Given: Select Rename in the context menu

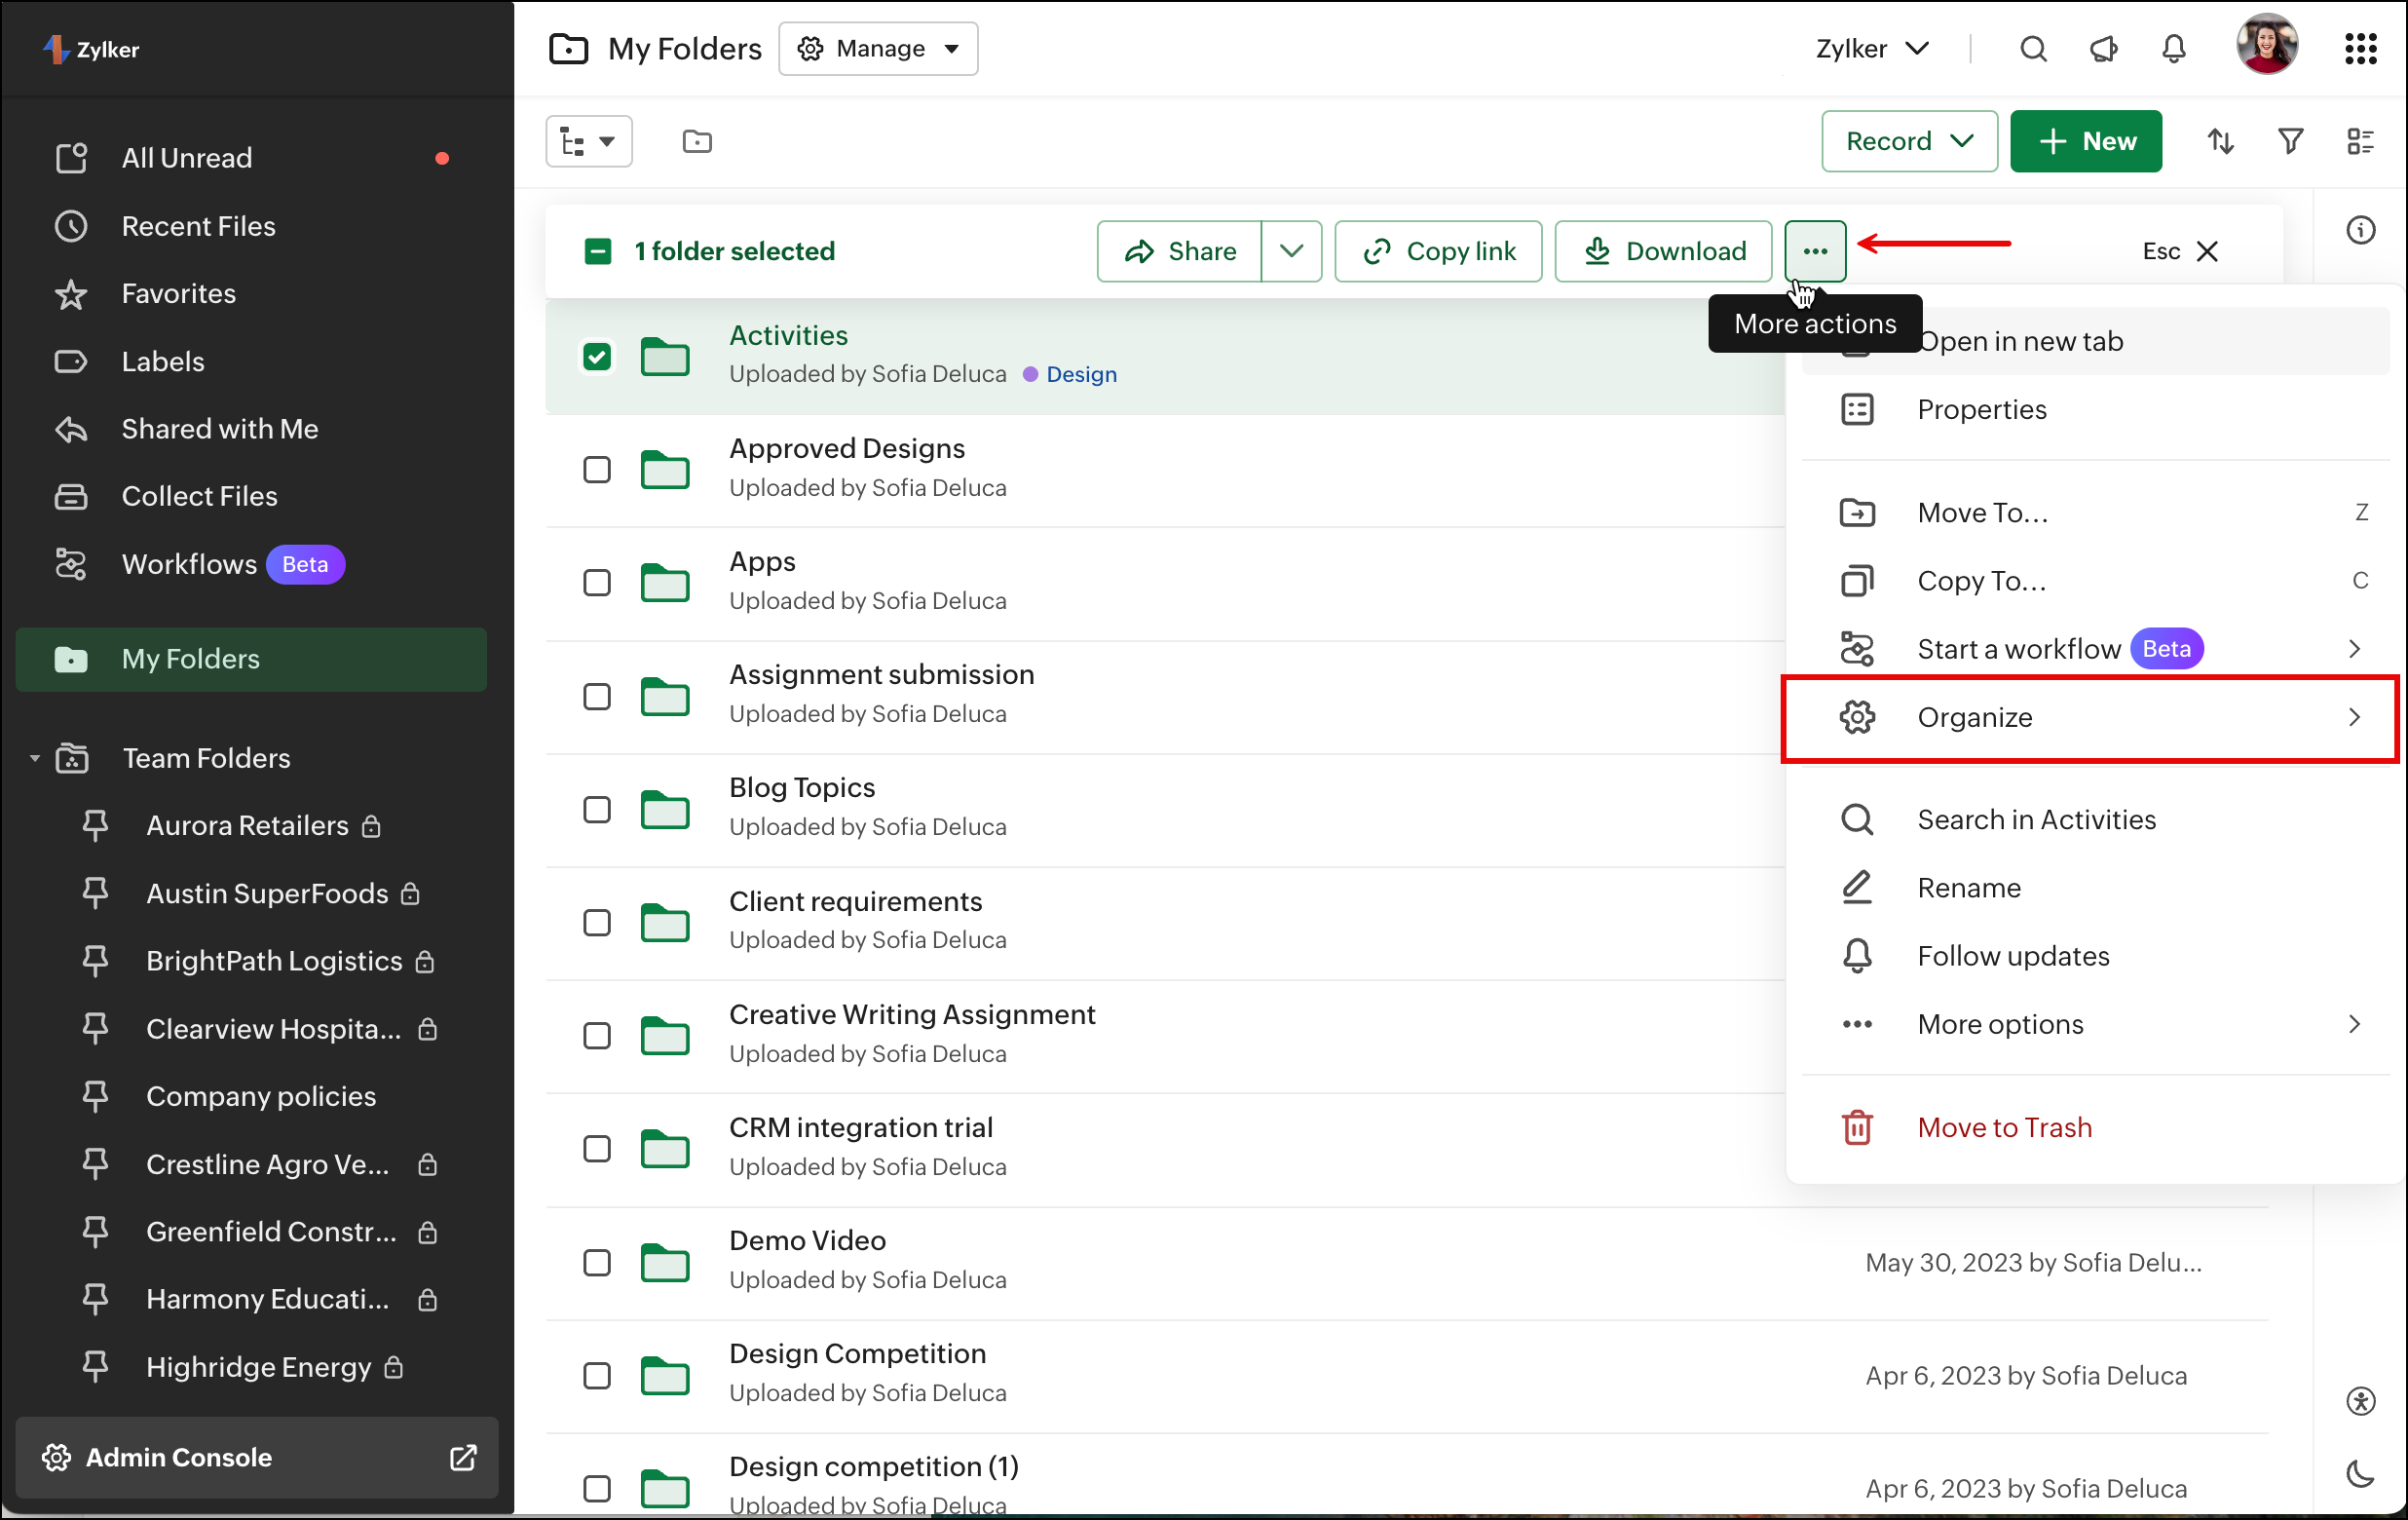Looking at the screenshot, I should pyautogui.click(x=1968, y=888).
